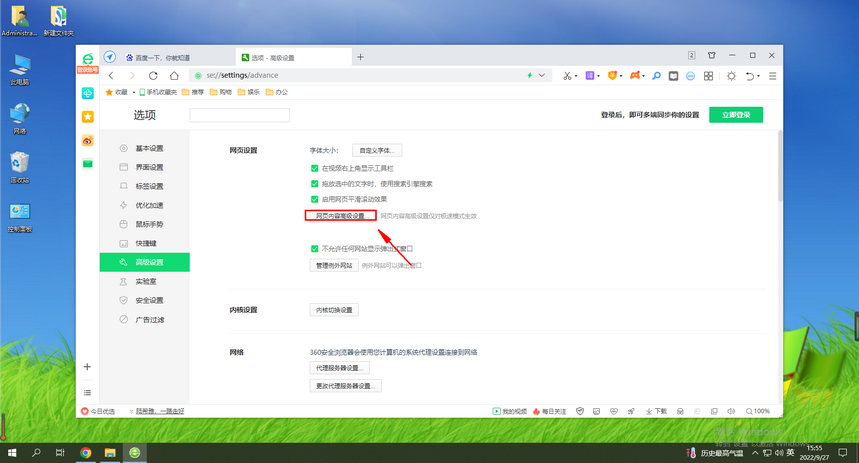Image resolution: width=859 pixels, height=463 pixels.
Task: Go back with the left arrow icon
Action: click(111, 76)
